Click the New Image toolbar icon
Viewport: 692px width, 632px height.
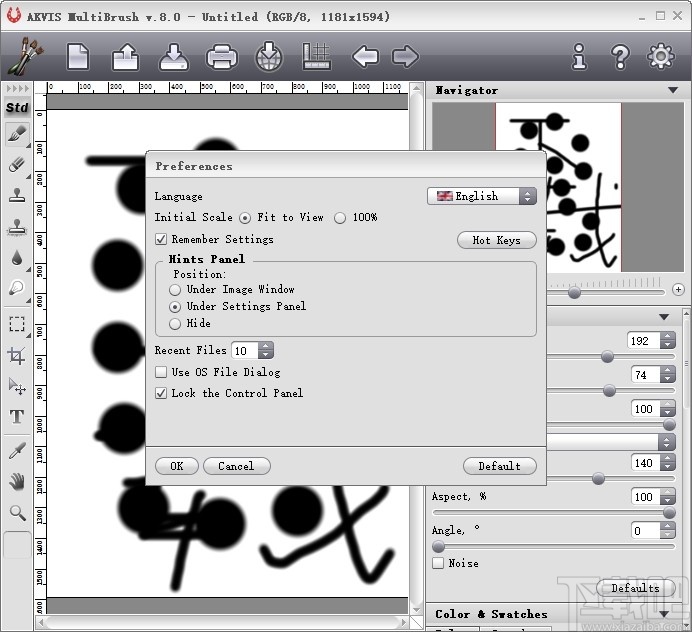click(x=78, y=56)
